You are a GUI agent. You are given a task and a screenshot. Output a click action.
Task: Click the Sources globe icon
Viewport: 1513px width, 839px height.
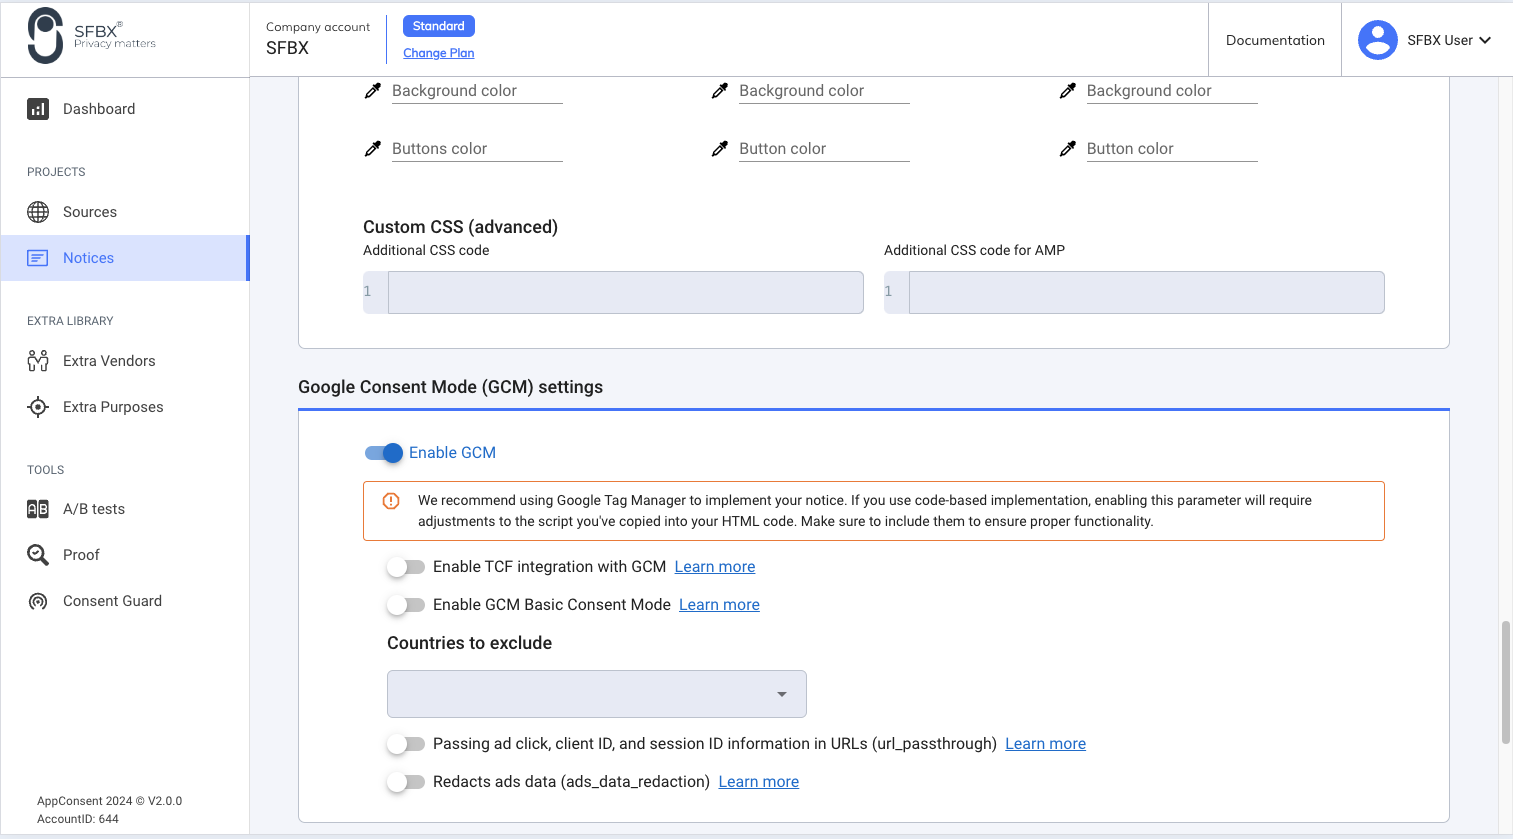(x=38, y=212)
